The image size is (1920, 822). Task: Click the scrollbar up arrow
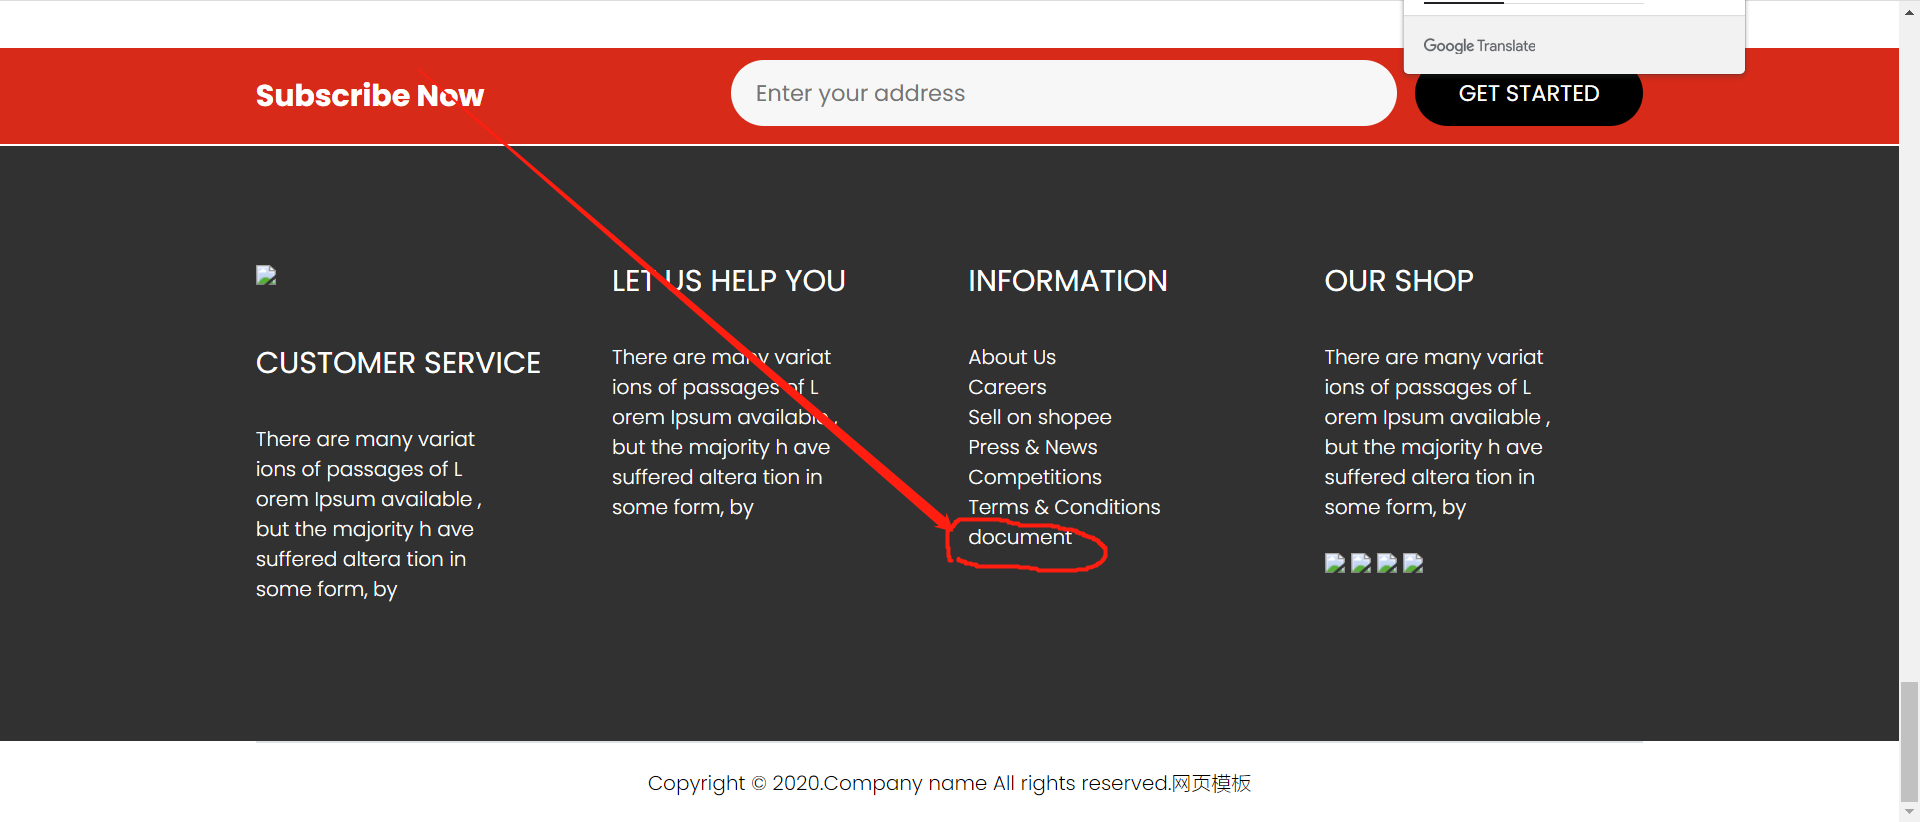pyautogui.click(x=1909, y=8)
